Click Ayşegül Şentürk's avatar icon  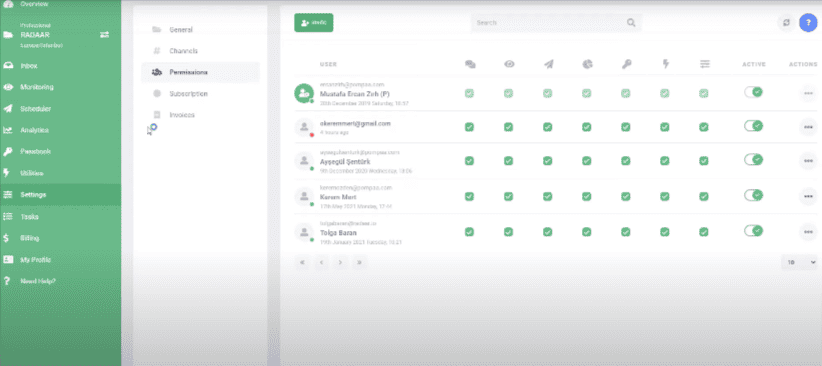[304, 161]
